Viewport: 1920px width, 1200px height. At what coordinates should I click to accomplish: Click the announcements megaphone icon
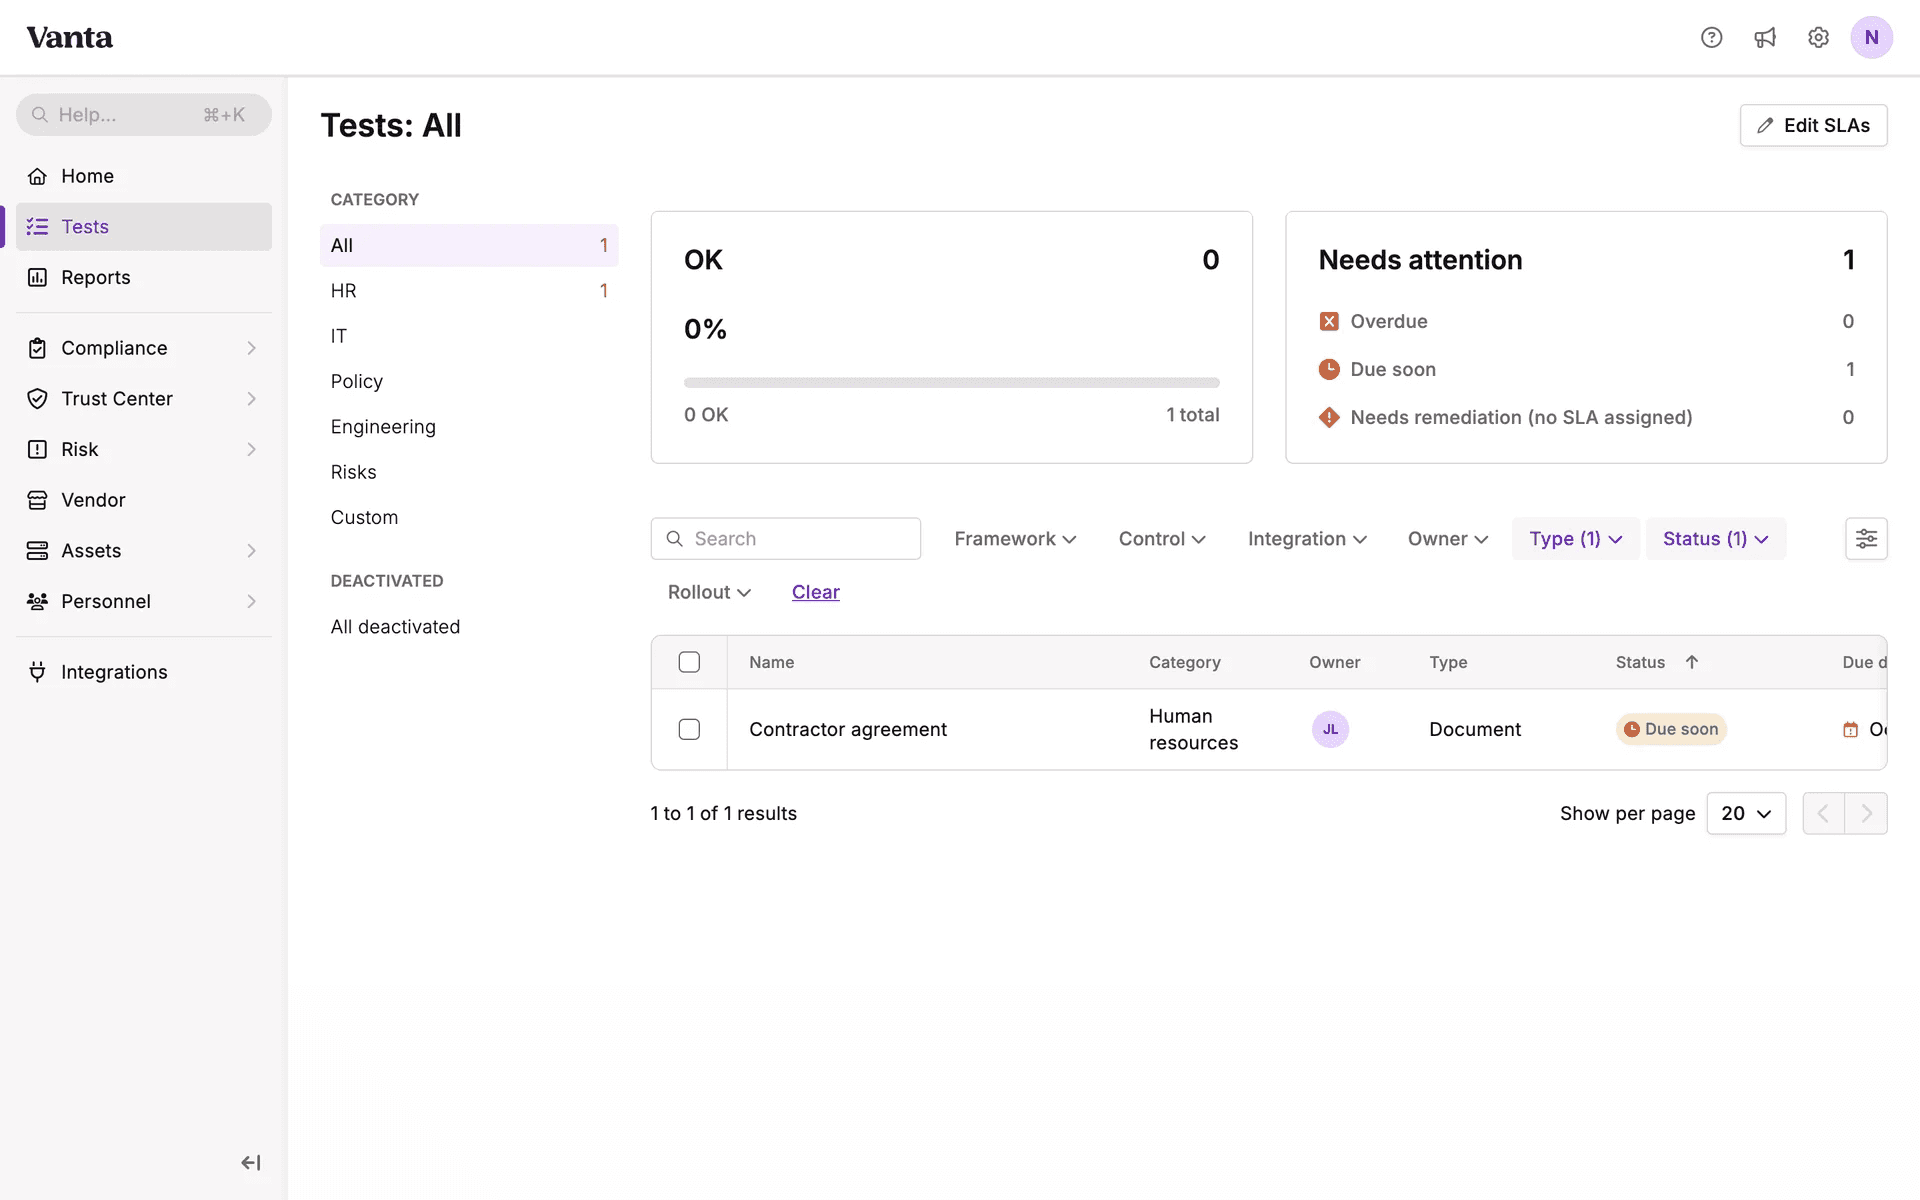[1765, 38]
